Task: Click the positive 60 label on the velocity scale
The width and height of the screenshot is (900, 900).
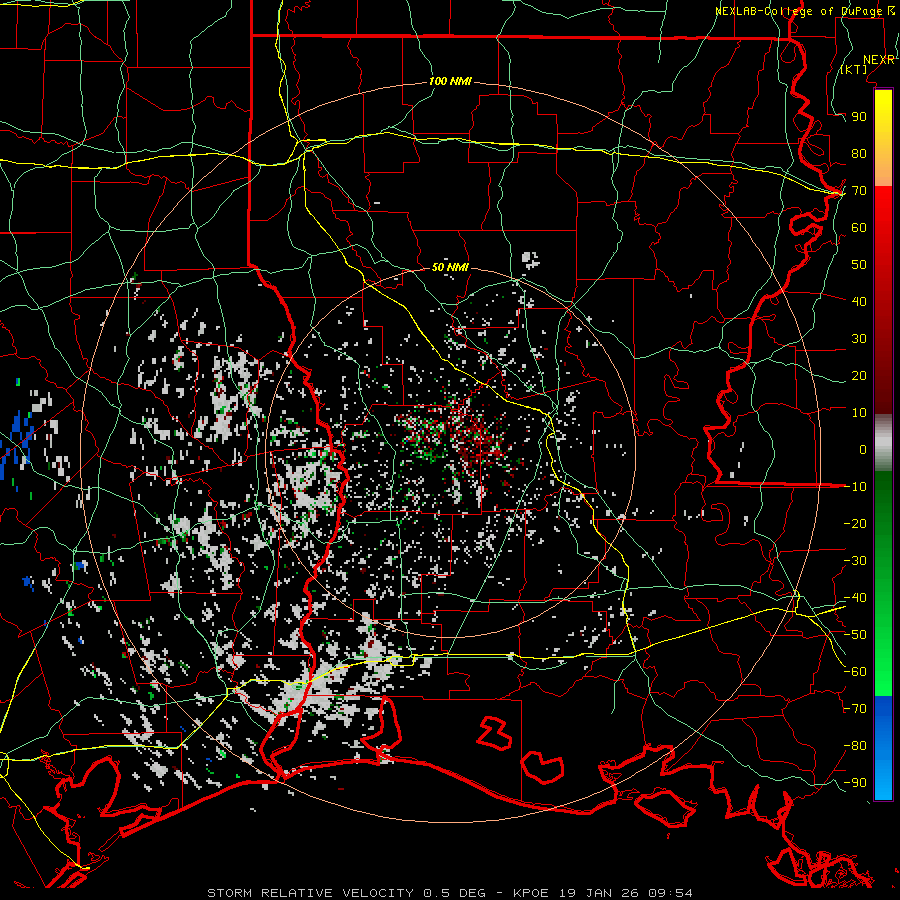Action: pyautogui.click(x=859, y=228)
